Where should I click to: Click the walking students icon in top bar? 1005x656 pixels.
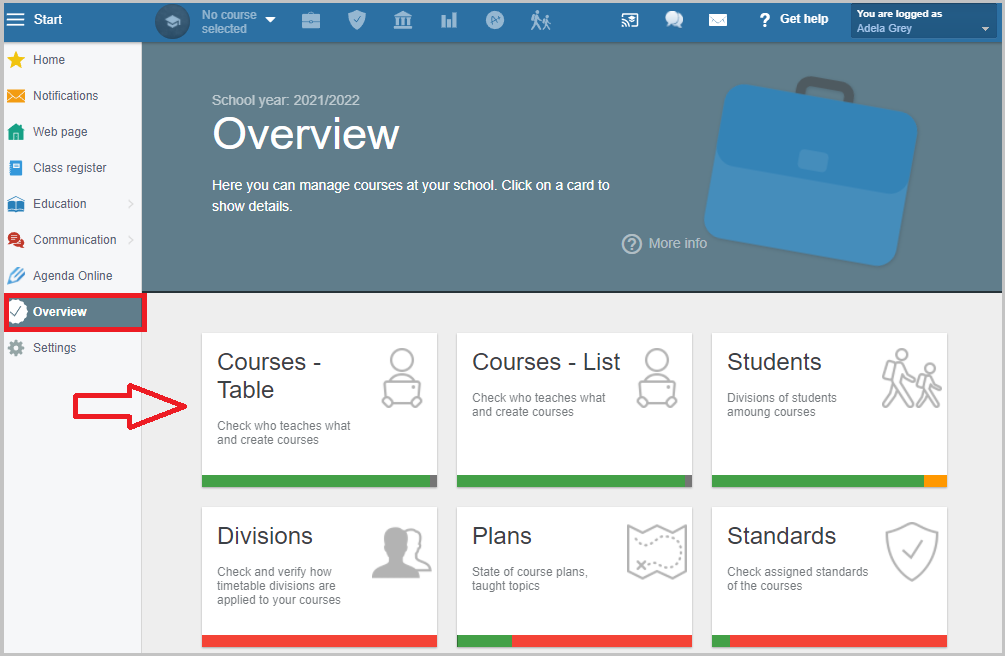[x=540, y=21]
